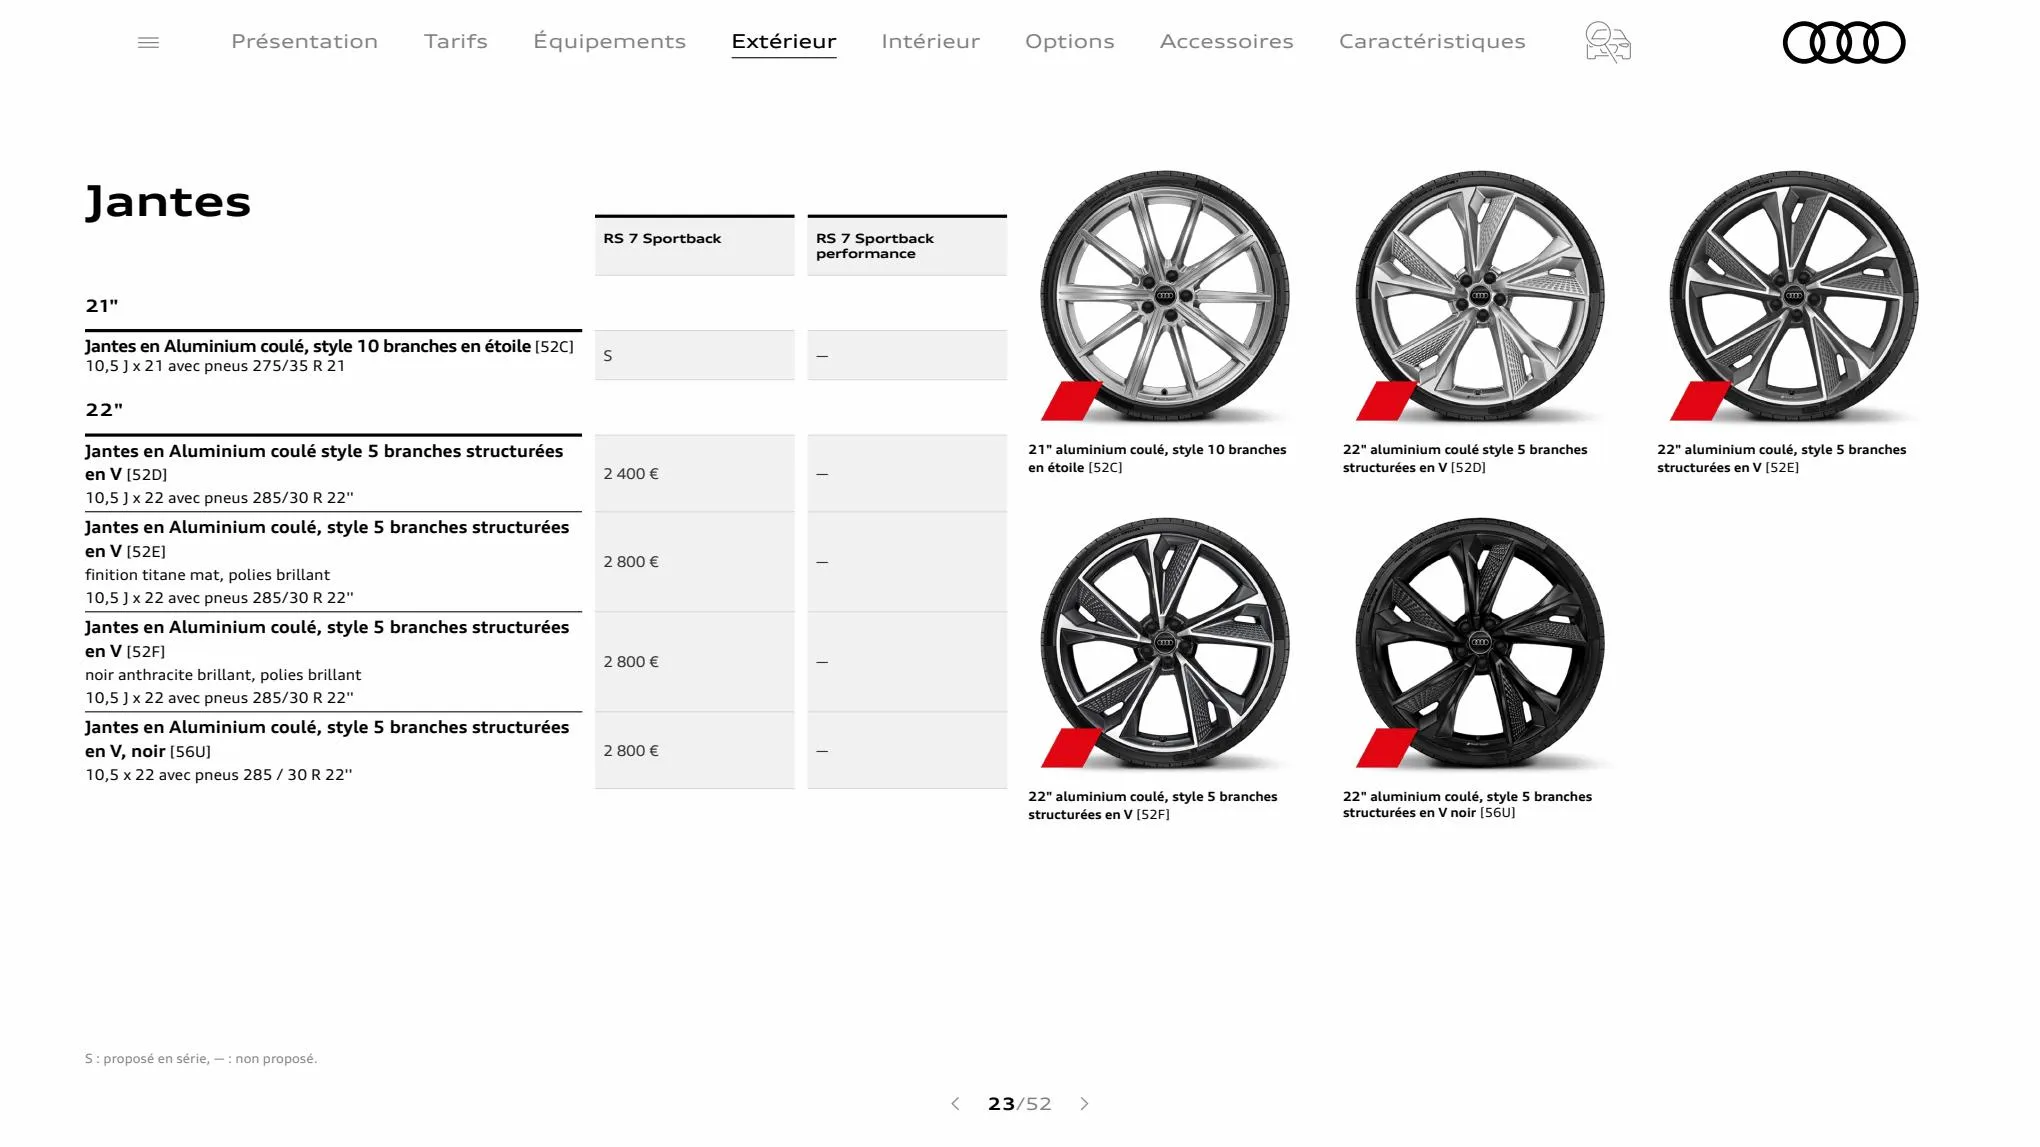Click the Jantes page heading
2040x1147 pixels.
[168, 202]
